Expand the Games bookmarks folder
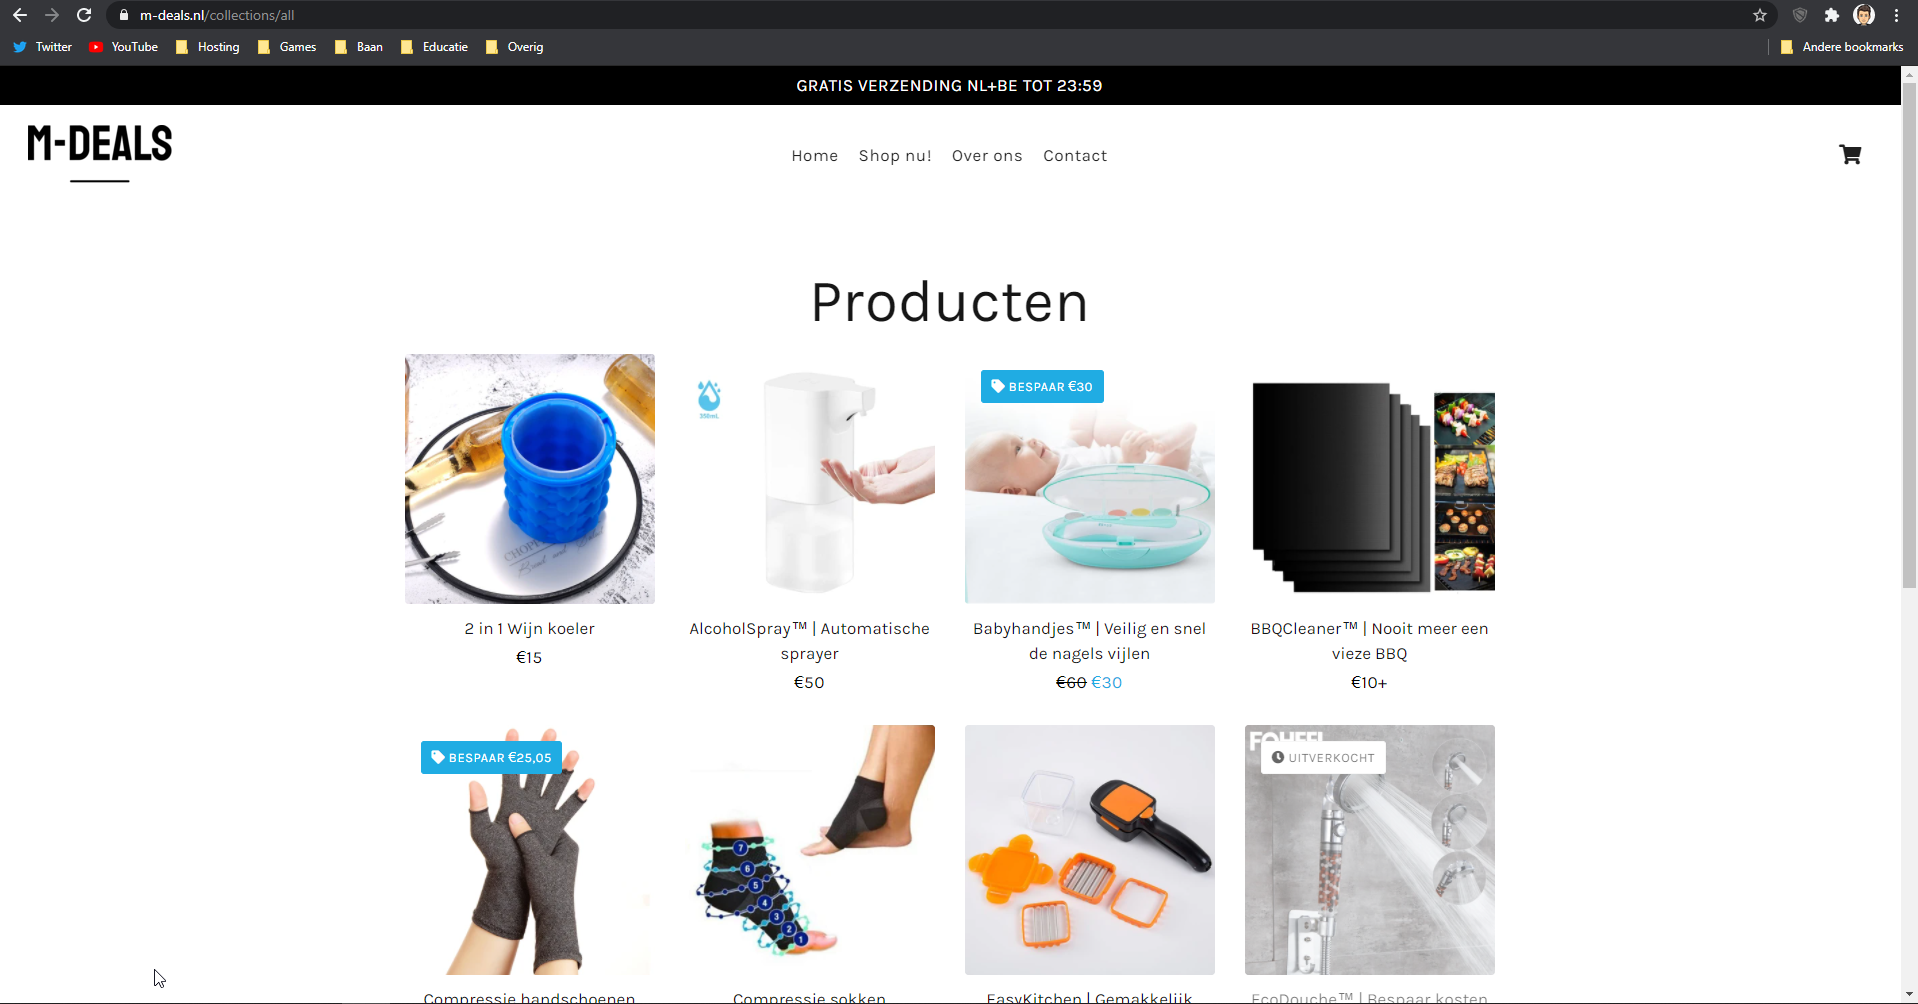The height and width of the screenshot is (1004, 1918). [x=287, y=47]
